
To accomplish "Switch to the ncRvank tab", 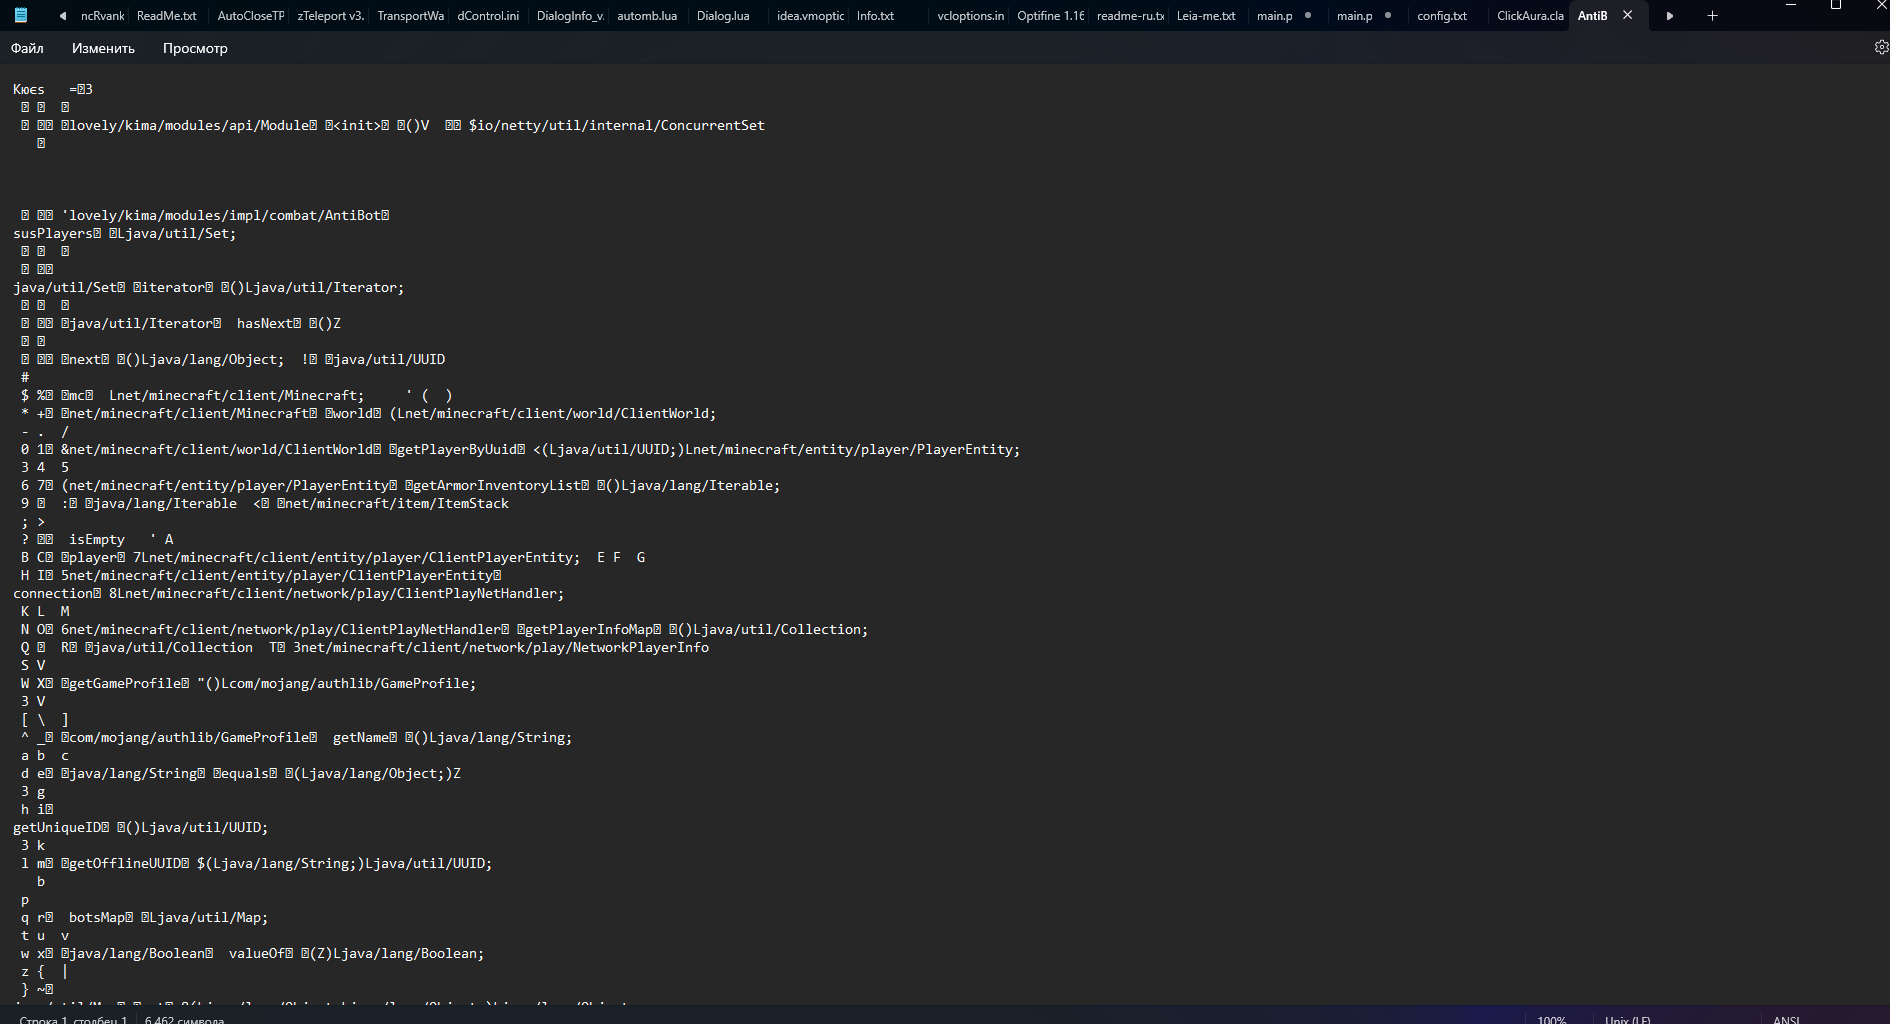I will click(103, 16).
